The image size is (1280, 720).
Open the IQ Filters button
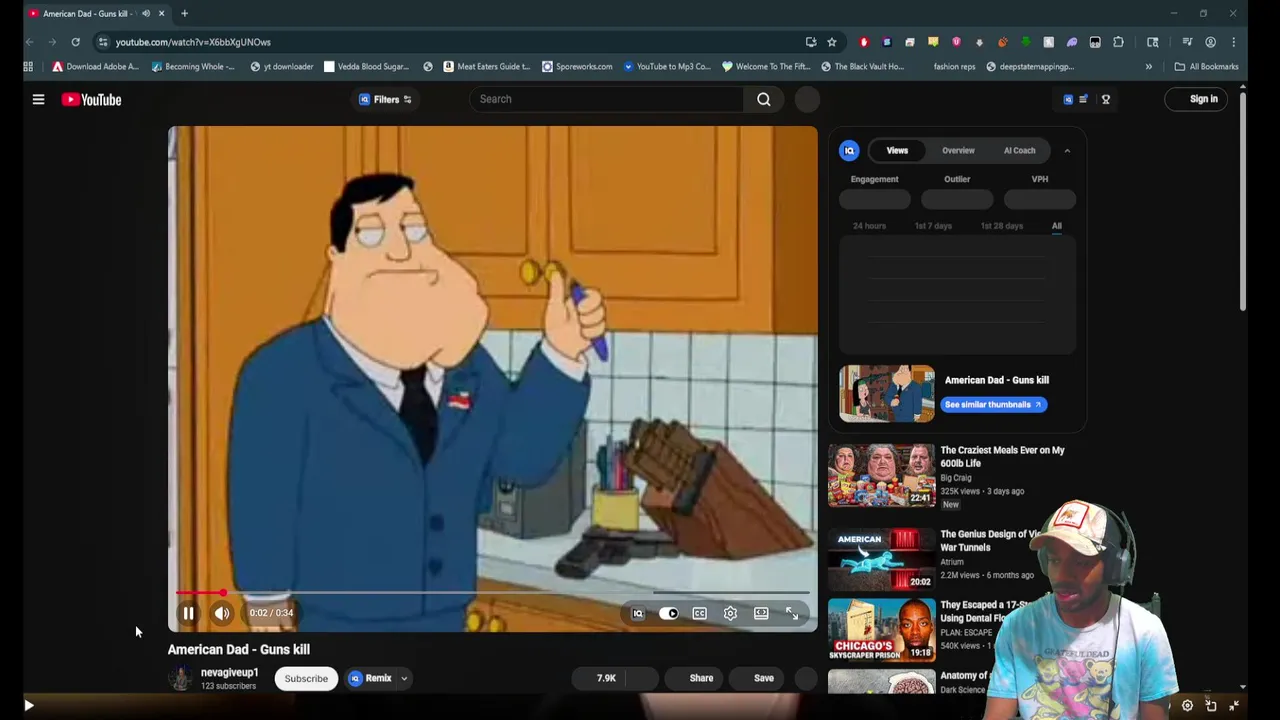pos(386,99)
